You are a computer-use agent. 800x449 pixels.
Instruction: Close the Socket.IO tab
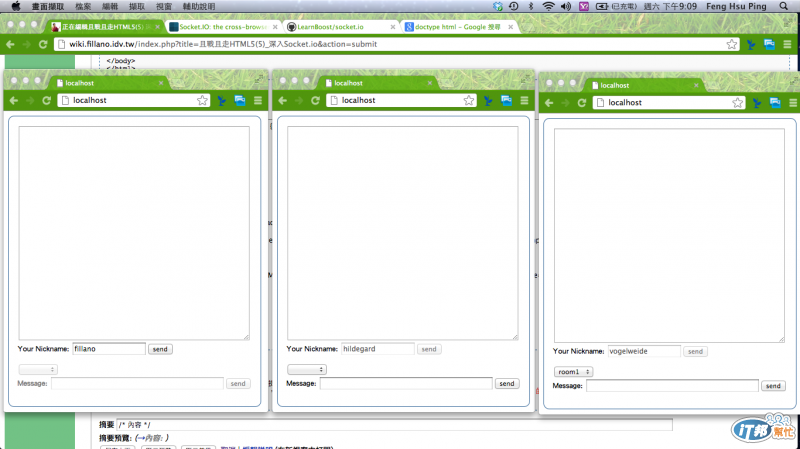tap(275, 27)
